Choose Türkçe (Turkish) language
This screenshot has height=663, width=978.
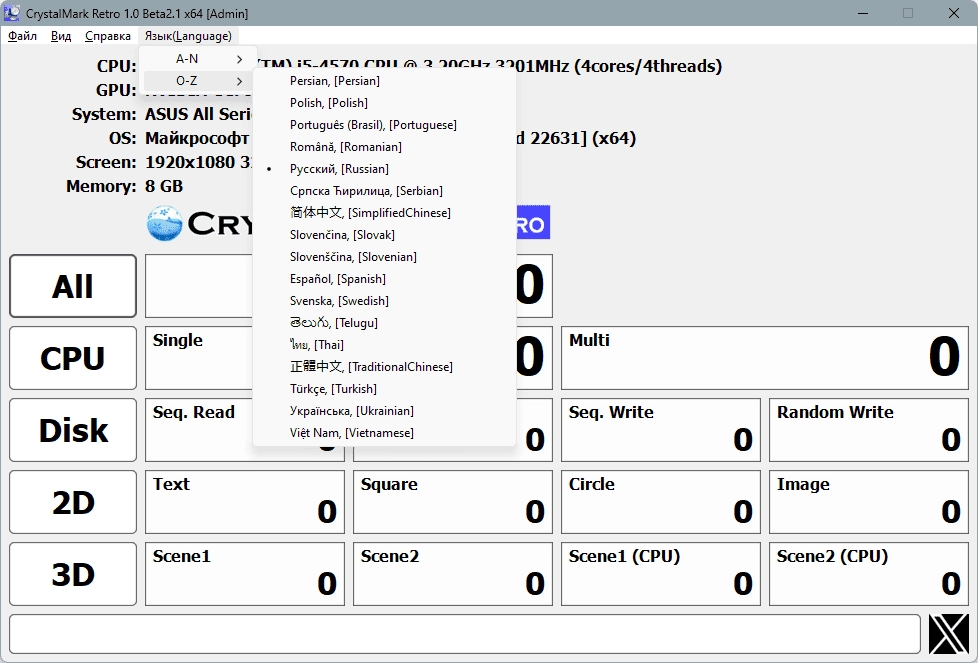384,389
